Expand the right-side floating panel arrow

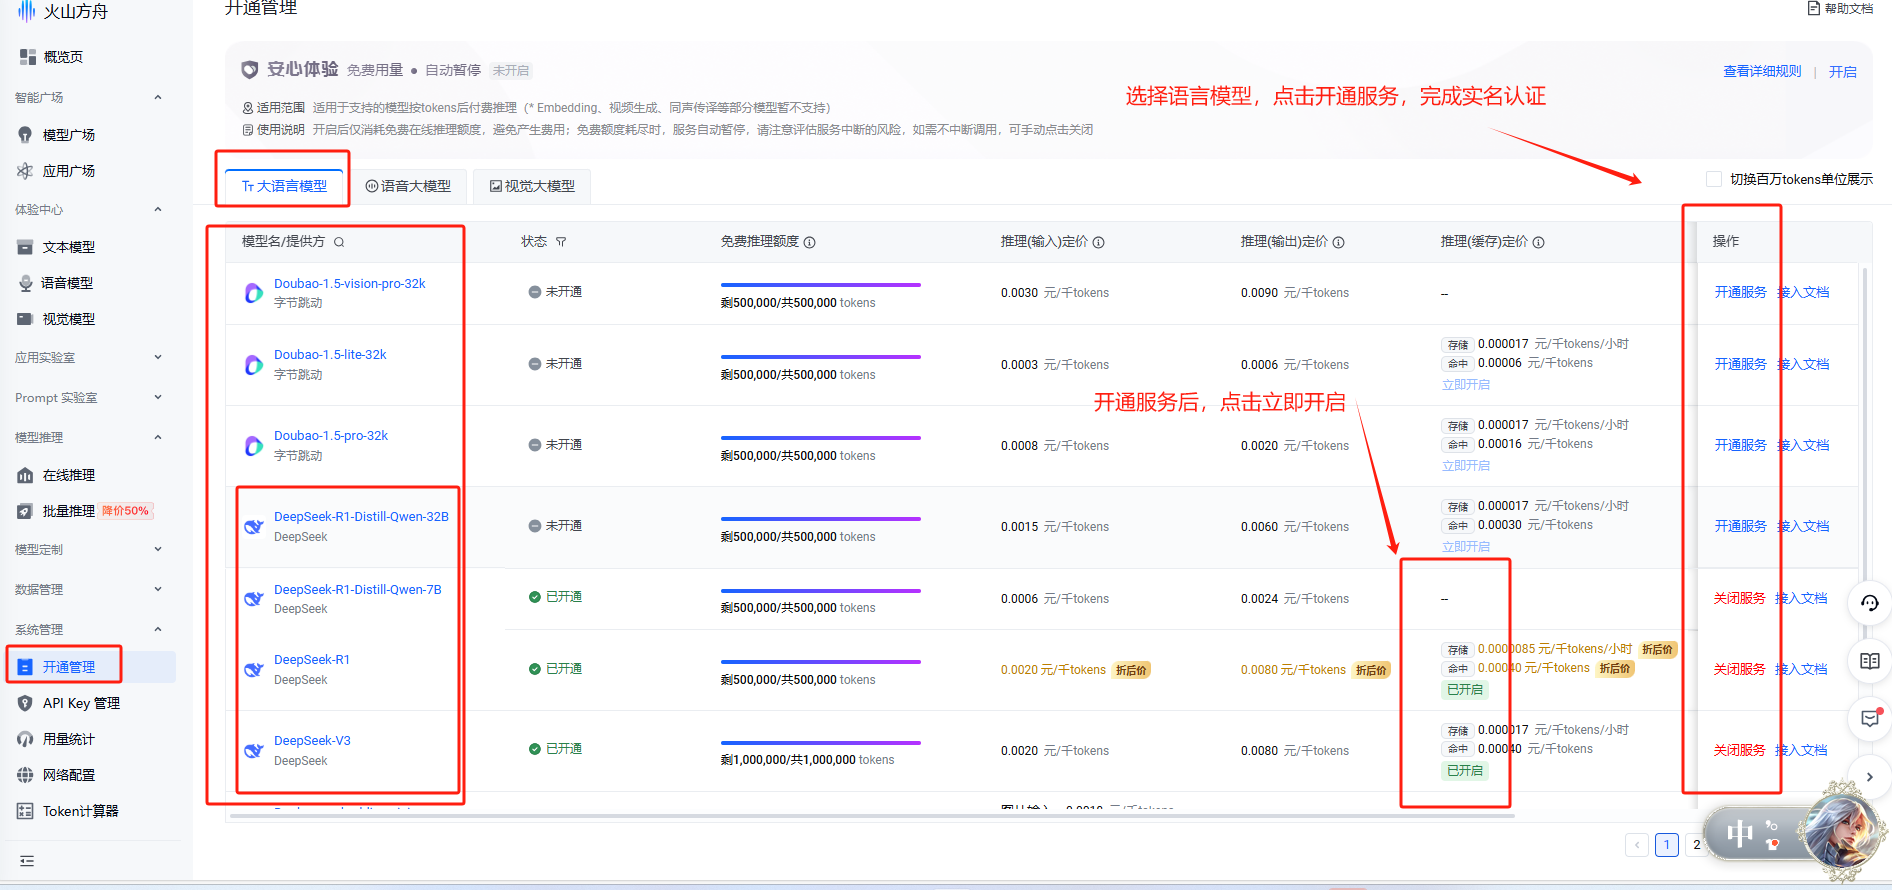[1870, 777]
